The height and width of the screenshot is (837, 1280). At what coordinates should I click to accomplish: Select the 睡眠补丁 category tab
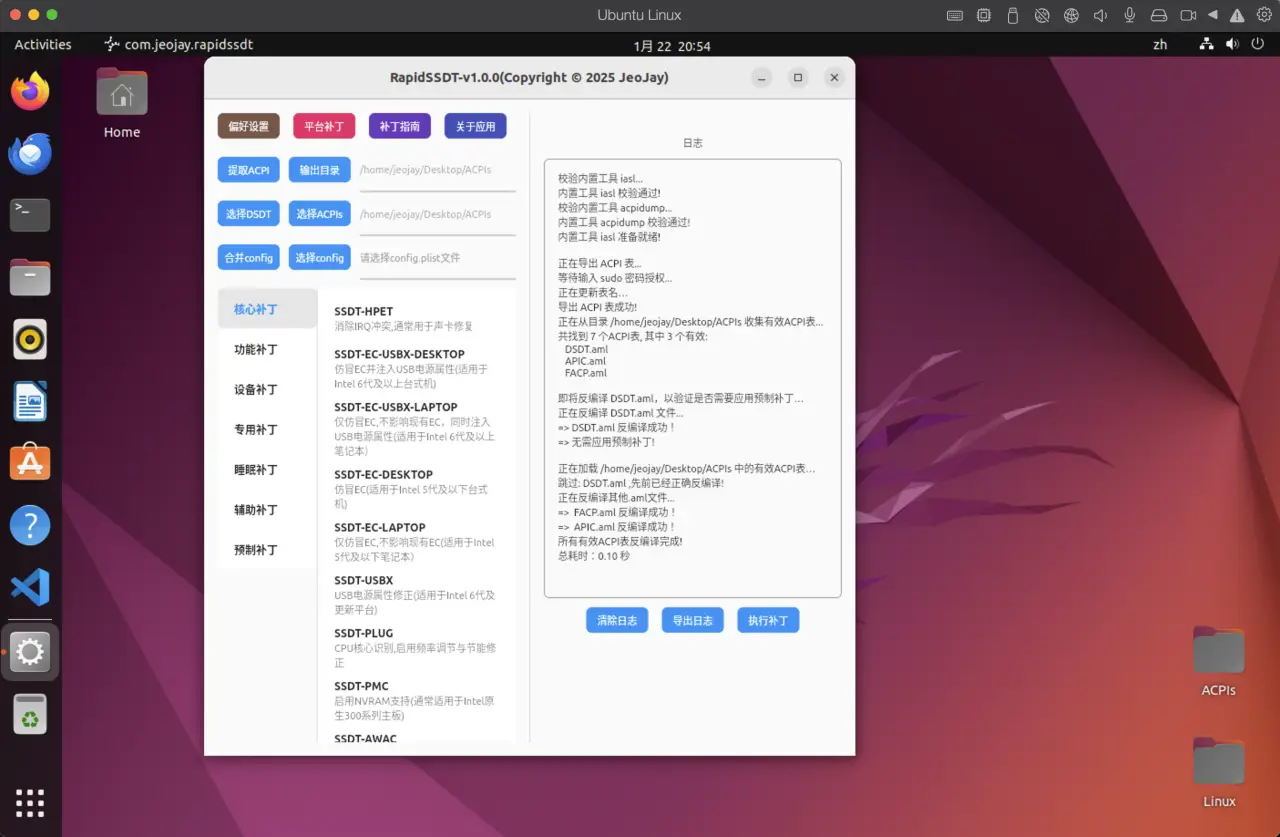tap(256, 470)
